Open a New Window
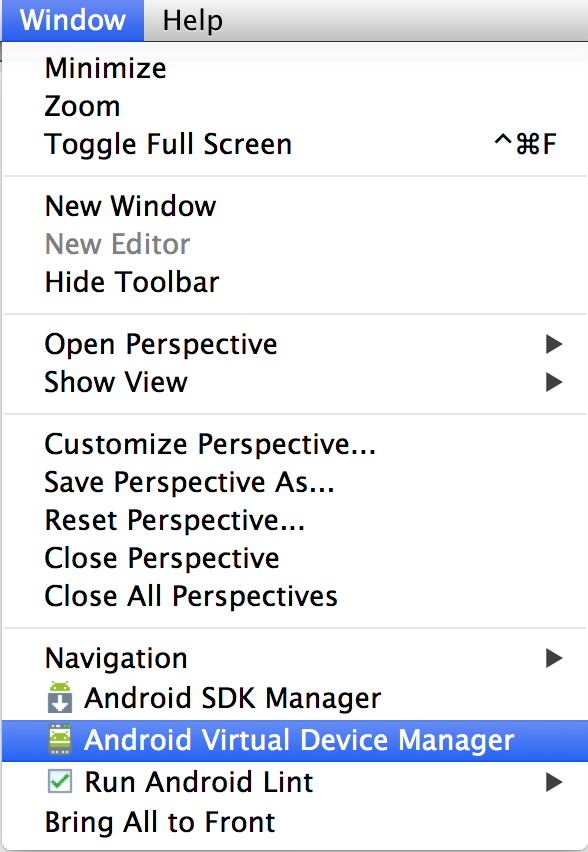Image resolution: width=588 pixels, height=852 pixels. pos(294,206)
